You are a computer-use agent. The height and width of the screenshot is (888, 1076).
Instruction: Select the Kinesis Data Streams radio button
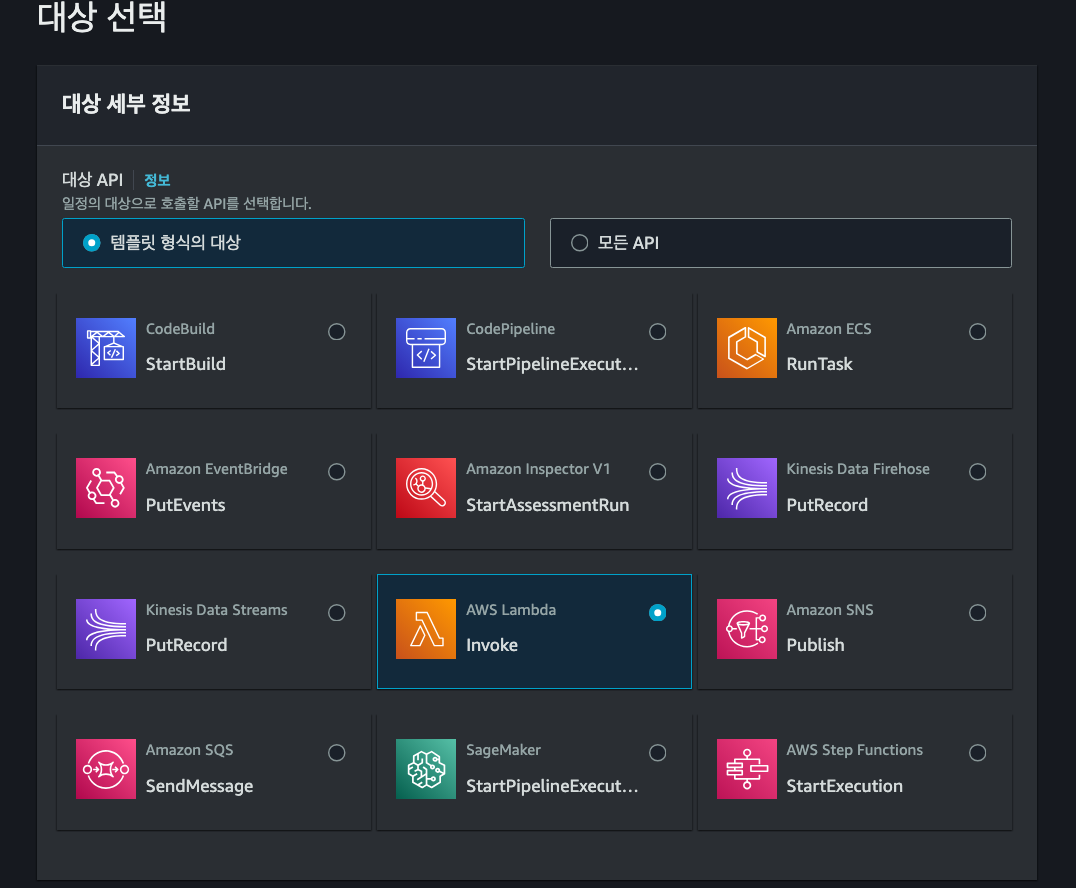tap(336, 612)
